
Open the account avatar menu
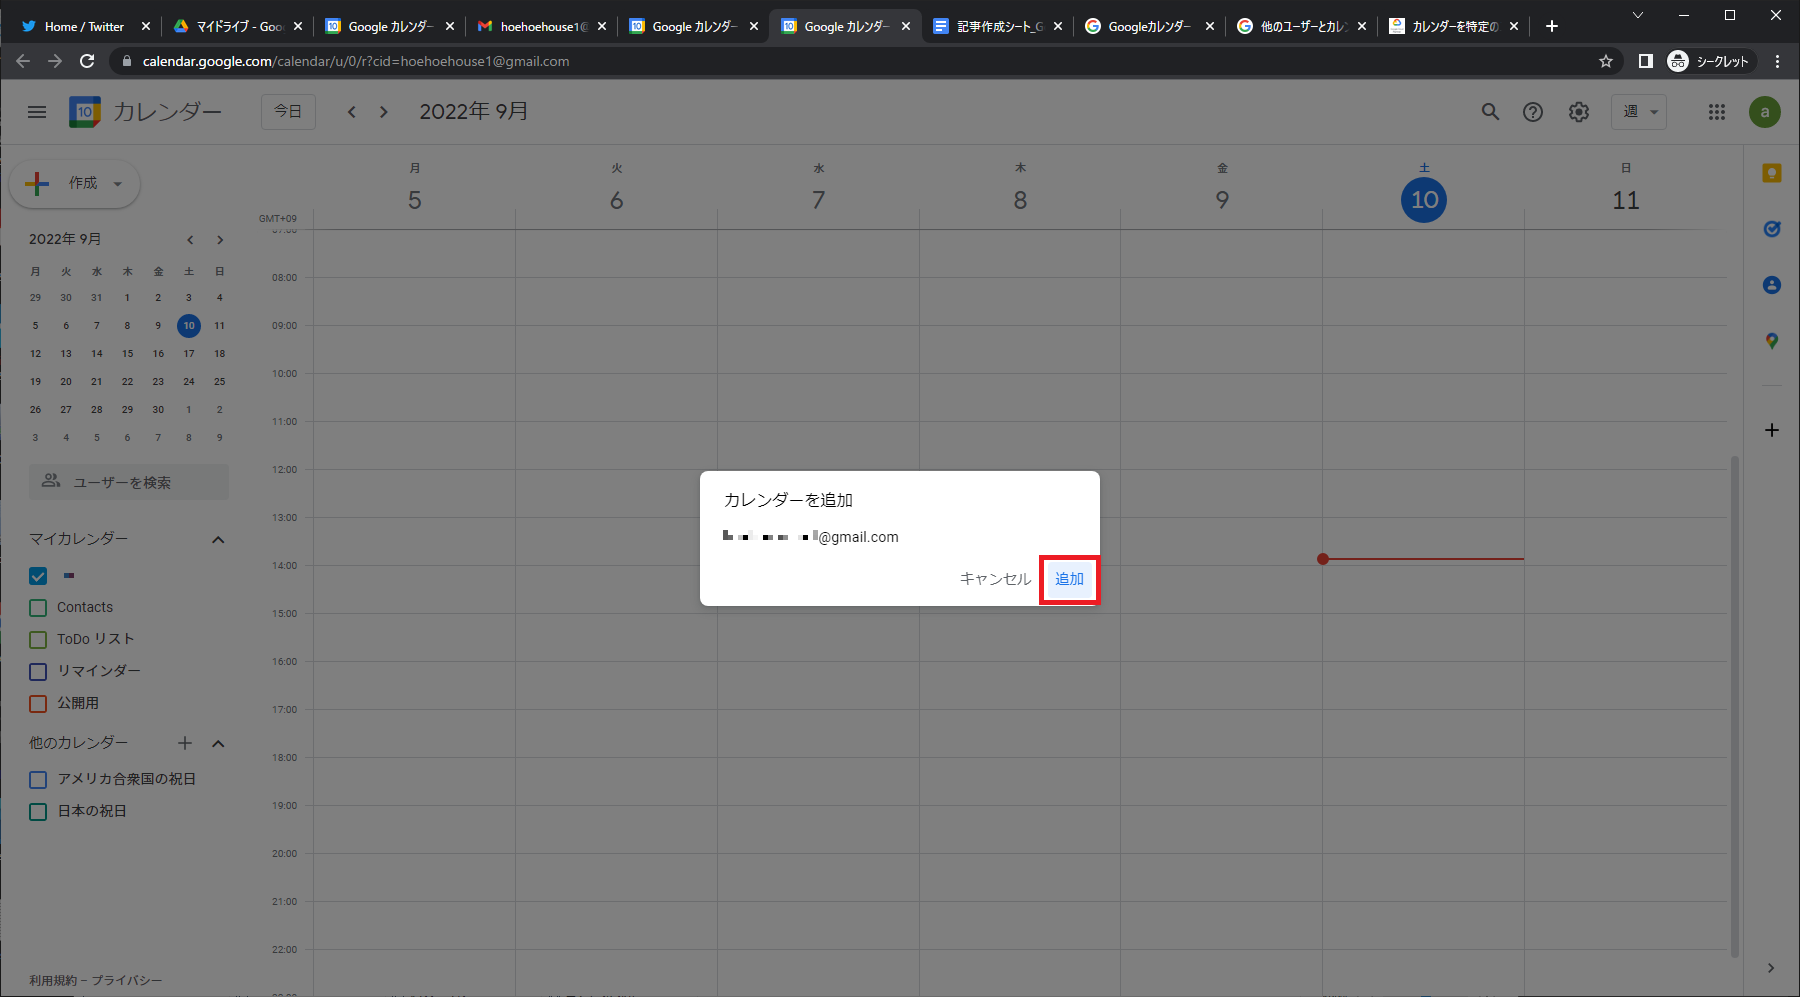[x=1765, y=112]
